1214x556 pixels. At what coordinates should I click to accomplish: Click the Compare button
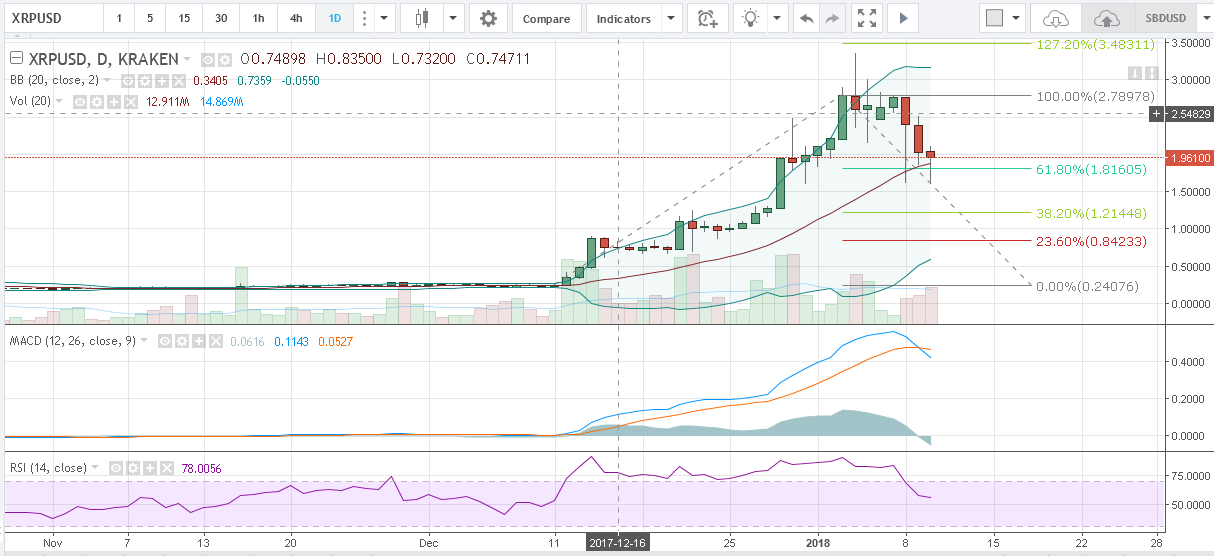[x=546, y=18]
